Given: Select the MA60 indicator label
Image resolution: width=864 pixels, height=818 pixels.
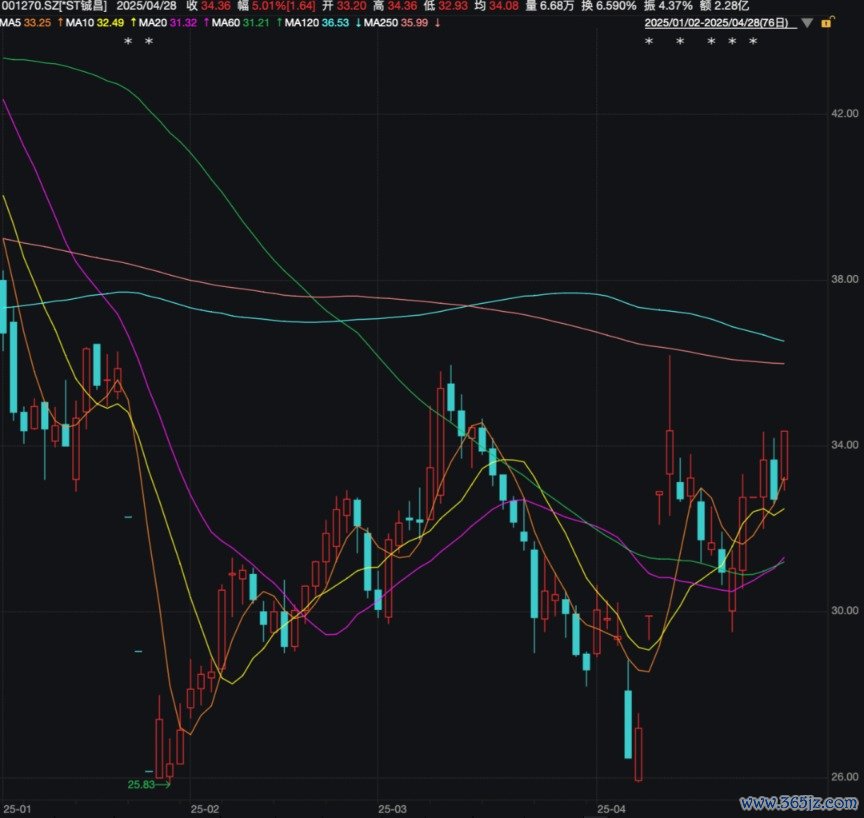Looking at the screenshot, I should tap(225, 22).
